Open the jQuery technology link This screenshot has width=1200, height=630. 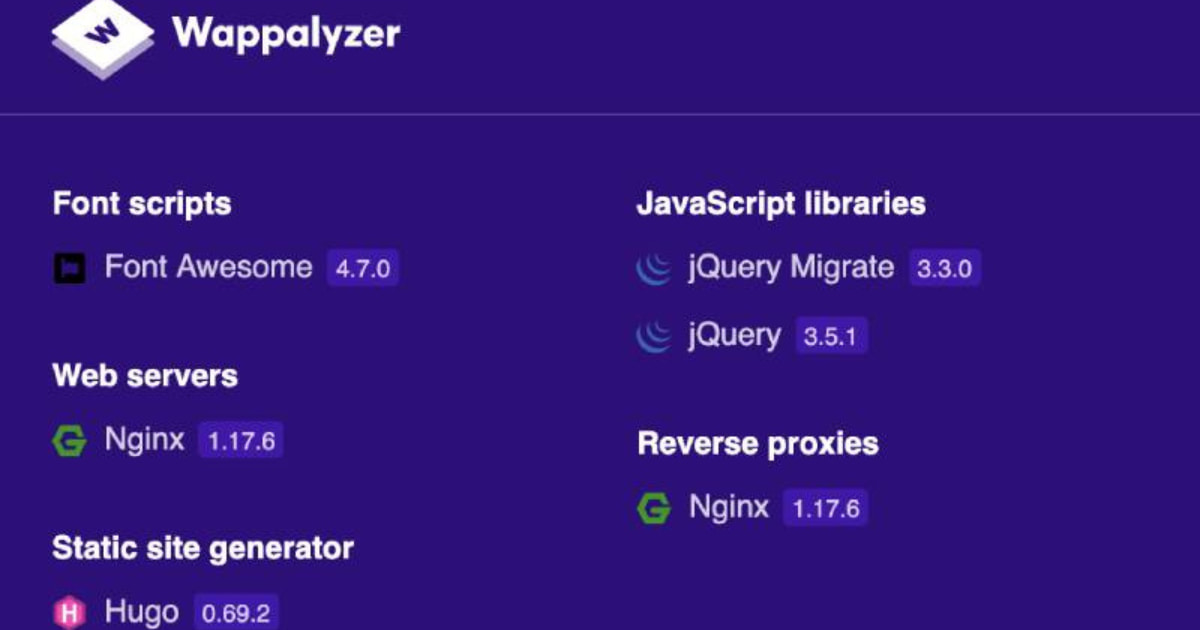pyautogui.click(x=733, y=336)
